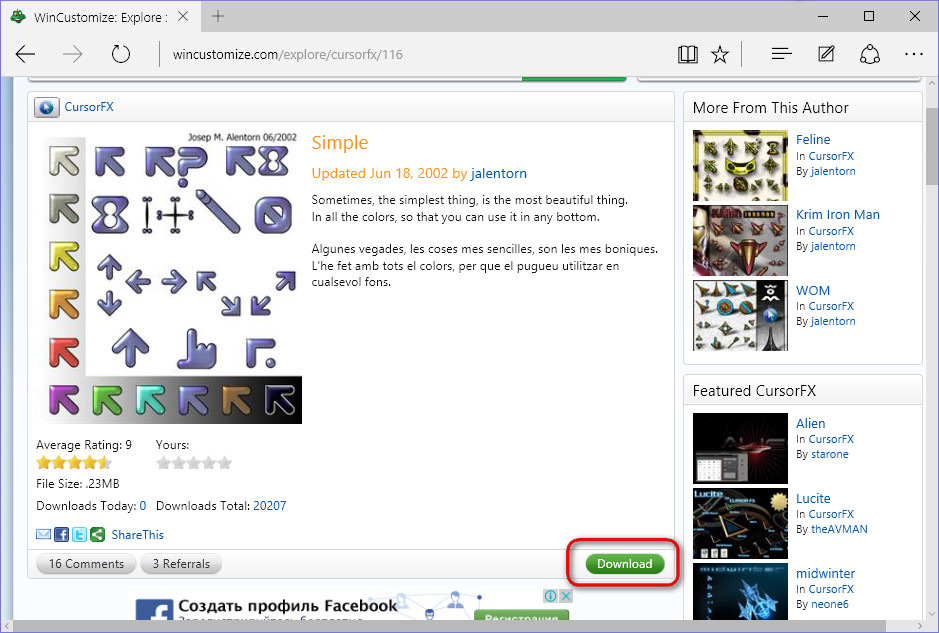Open the Hub three-lines icon

782,54
